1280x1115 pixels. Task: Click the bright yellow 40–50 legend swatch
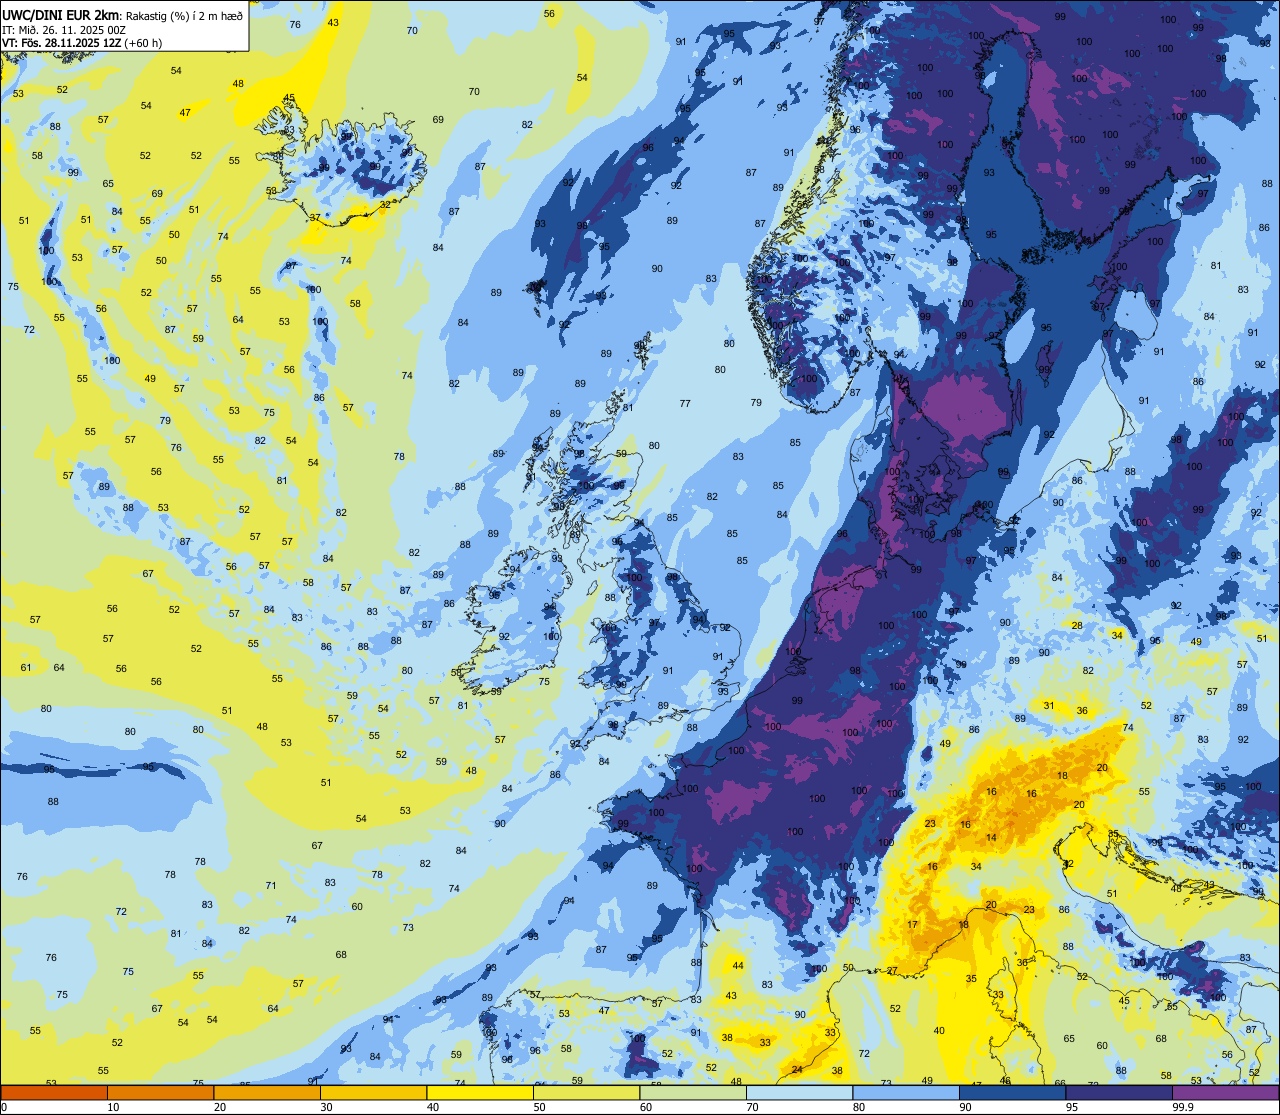(x=480, y=1093)
